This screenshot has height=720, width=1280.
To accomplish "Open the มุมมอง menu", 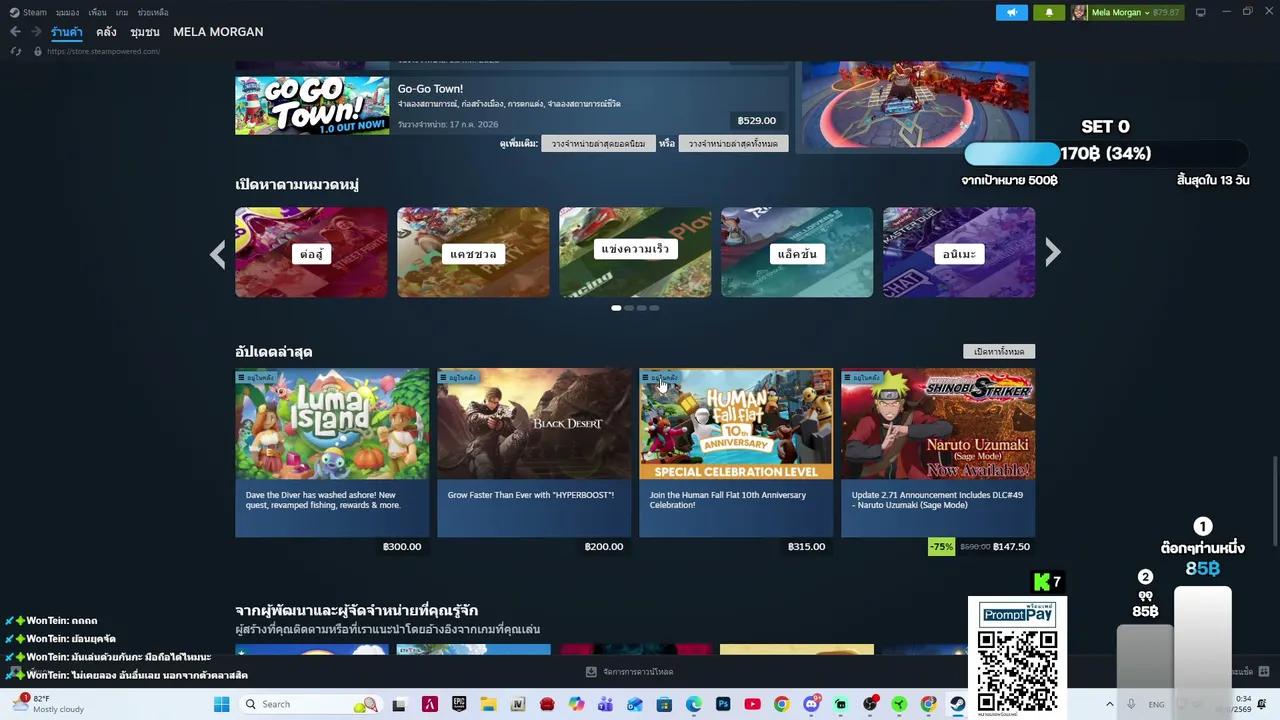I will click(x=67, y=12).
